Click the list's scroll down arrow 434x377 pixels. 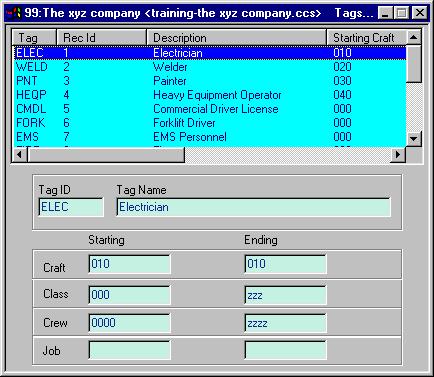pyautogui.click(x=414, y=138)
